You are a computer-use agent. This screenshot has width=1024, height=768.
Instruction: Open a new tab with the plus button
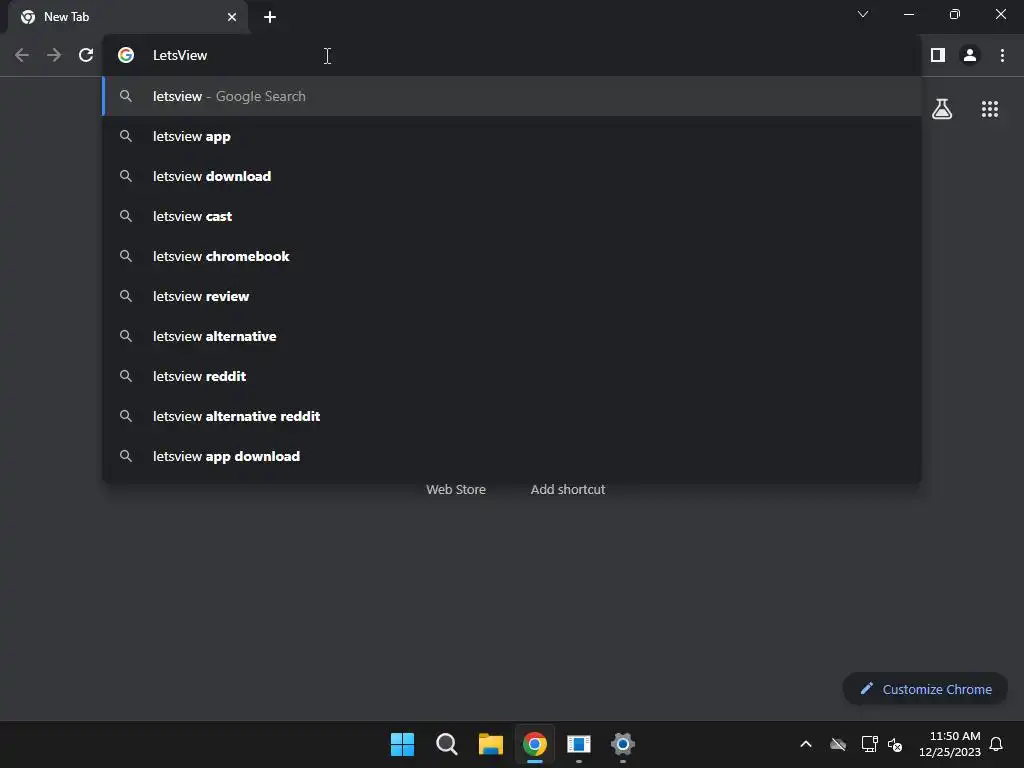pyautogui.click(x=270, y=17)
